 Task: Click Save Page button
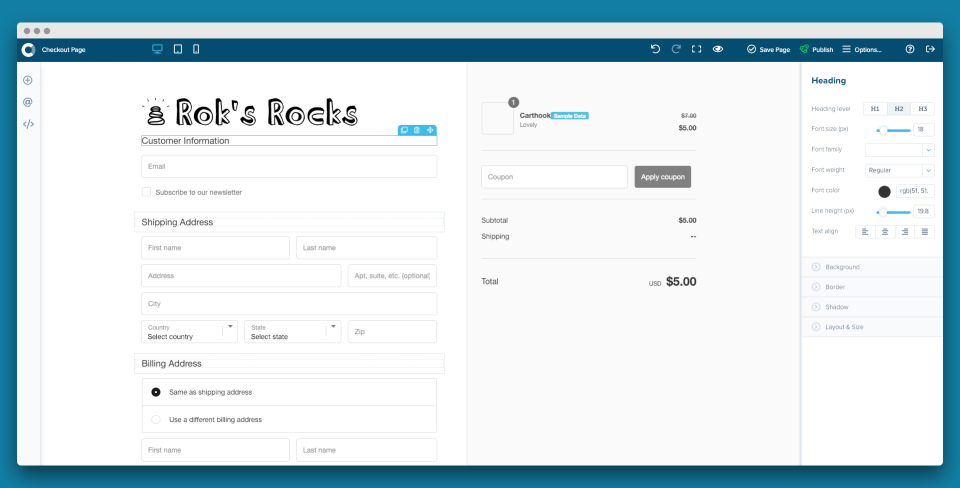coord(768,50)
